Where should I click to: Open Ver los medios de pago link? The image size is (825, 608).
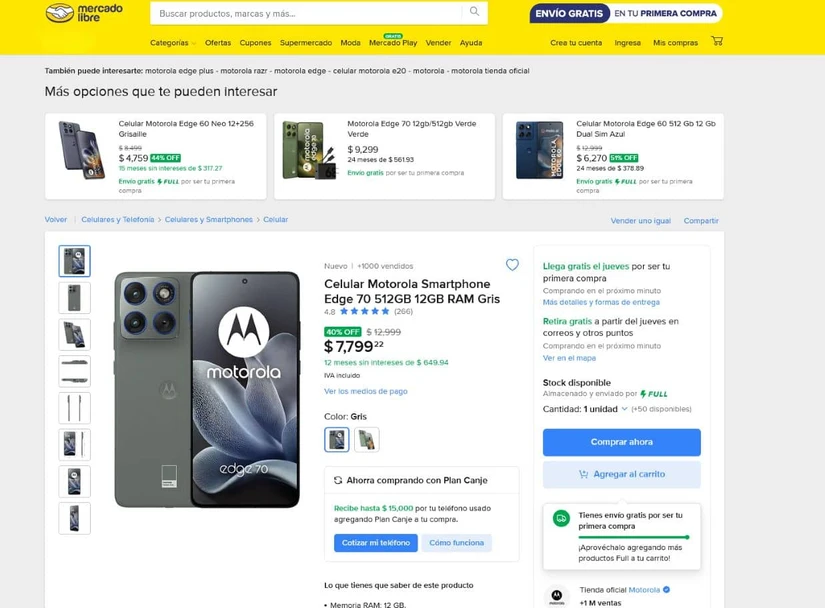pyautogui.click(x=366, y=391)
